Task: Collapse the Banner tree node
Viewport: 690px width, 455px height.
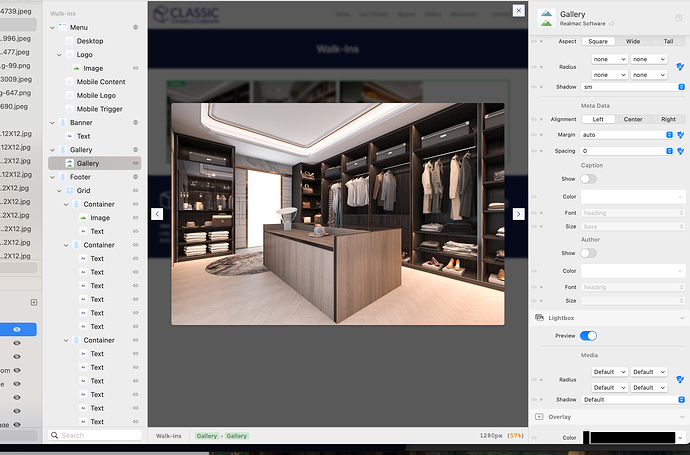Action: [x=52, y=122]
